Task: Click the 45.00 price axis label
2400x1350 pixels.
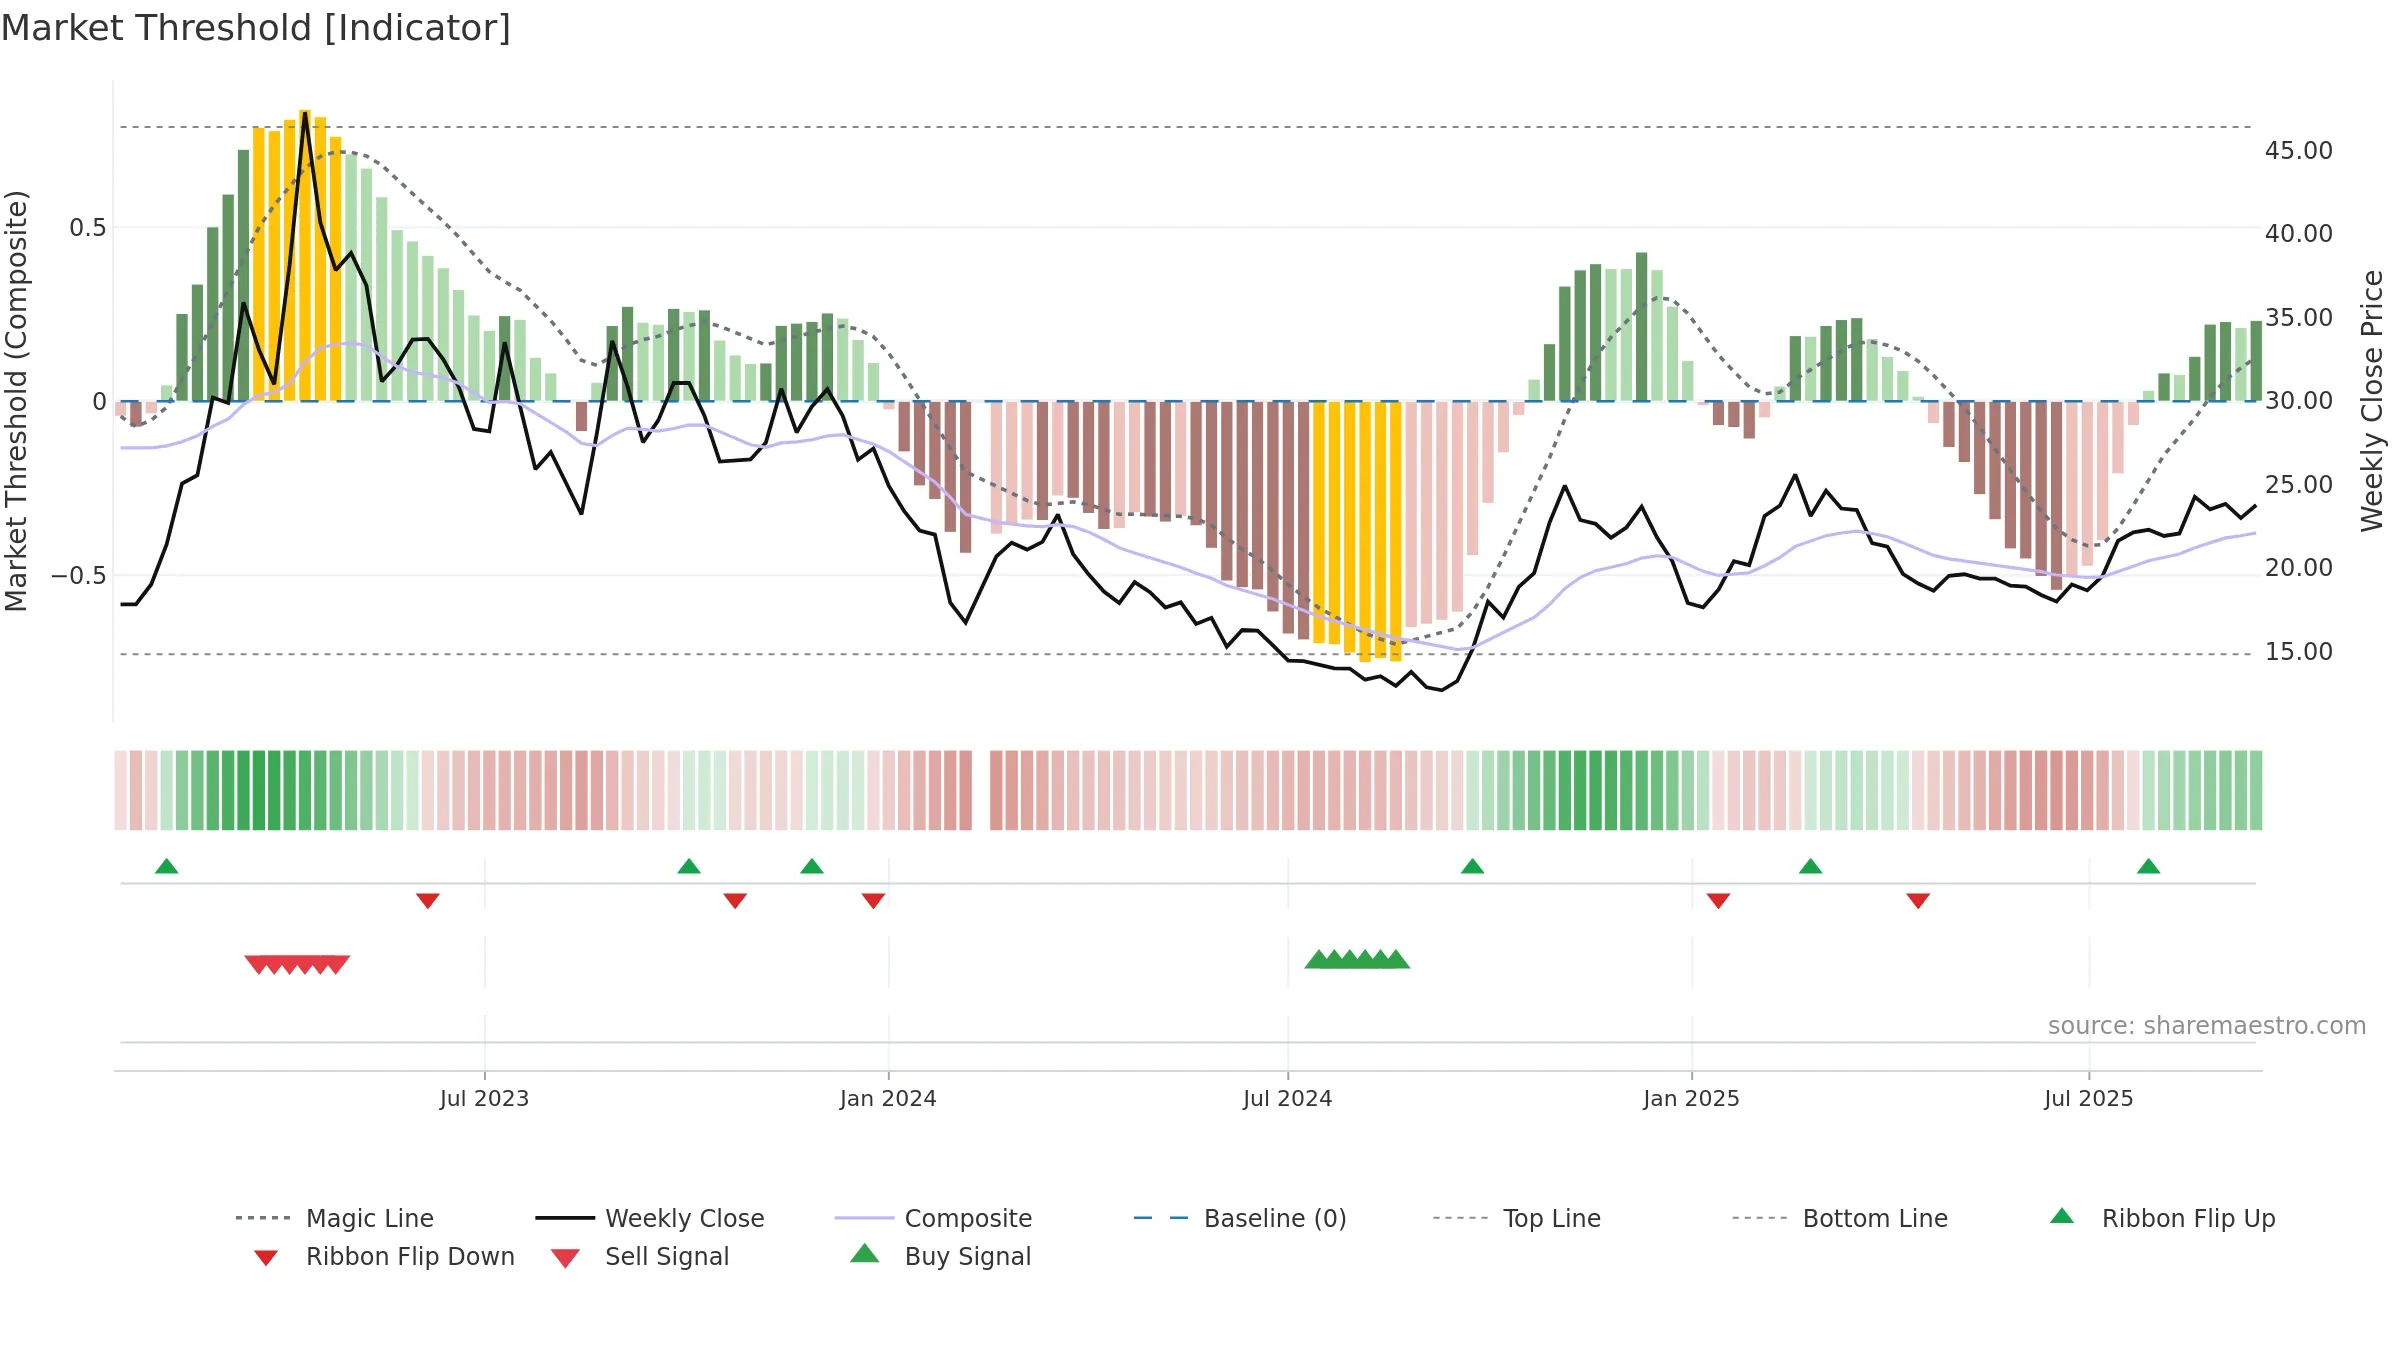Action: click(x=2298, y=151)
